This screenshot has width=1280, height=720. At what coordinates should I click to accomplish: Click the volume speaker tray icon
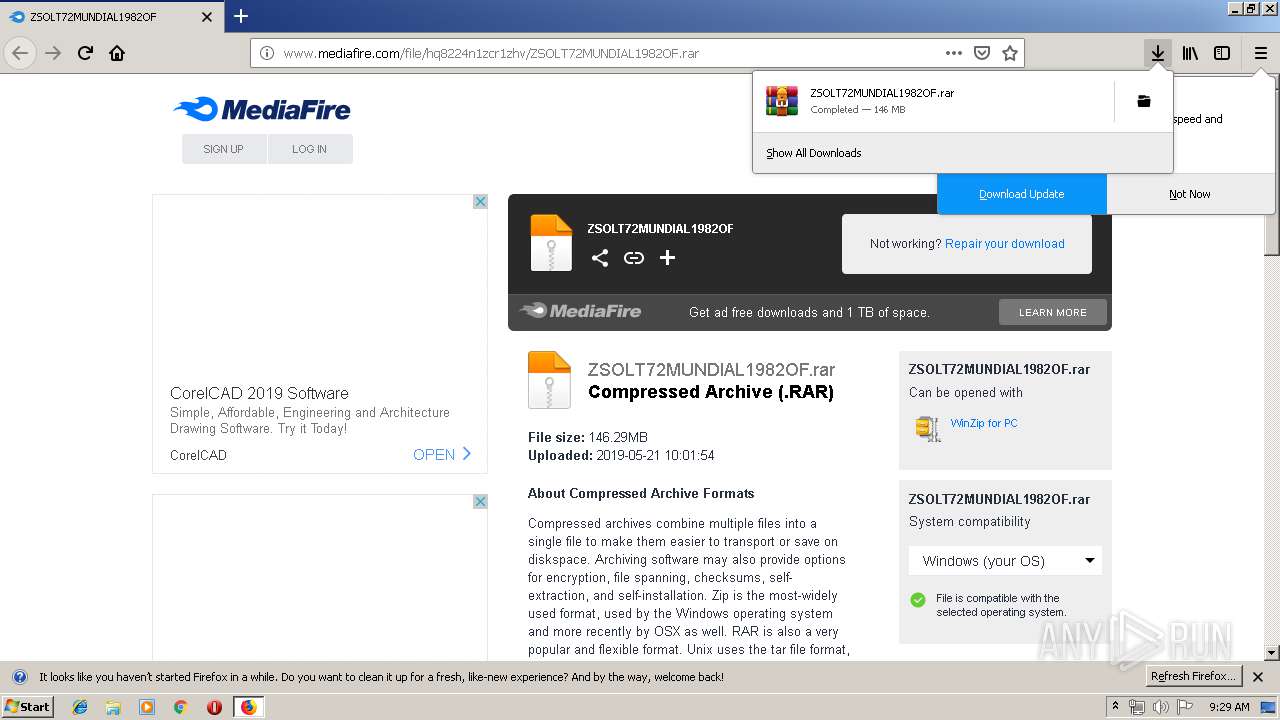pos(1160,707)
